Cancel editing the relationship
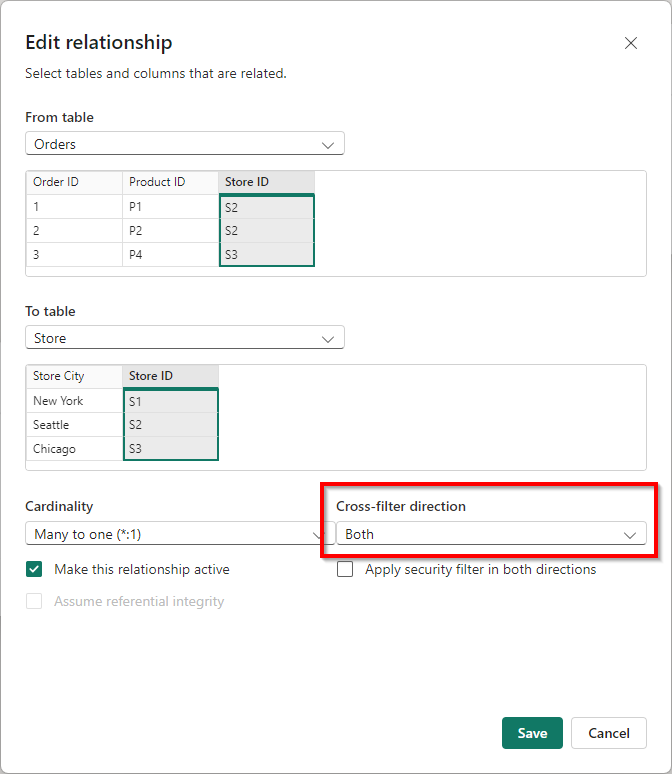 tap(609, 733)
